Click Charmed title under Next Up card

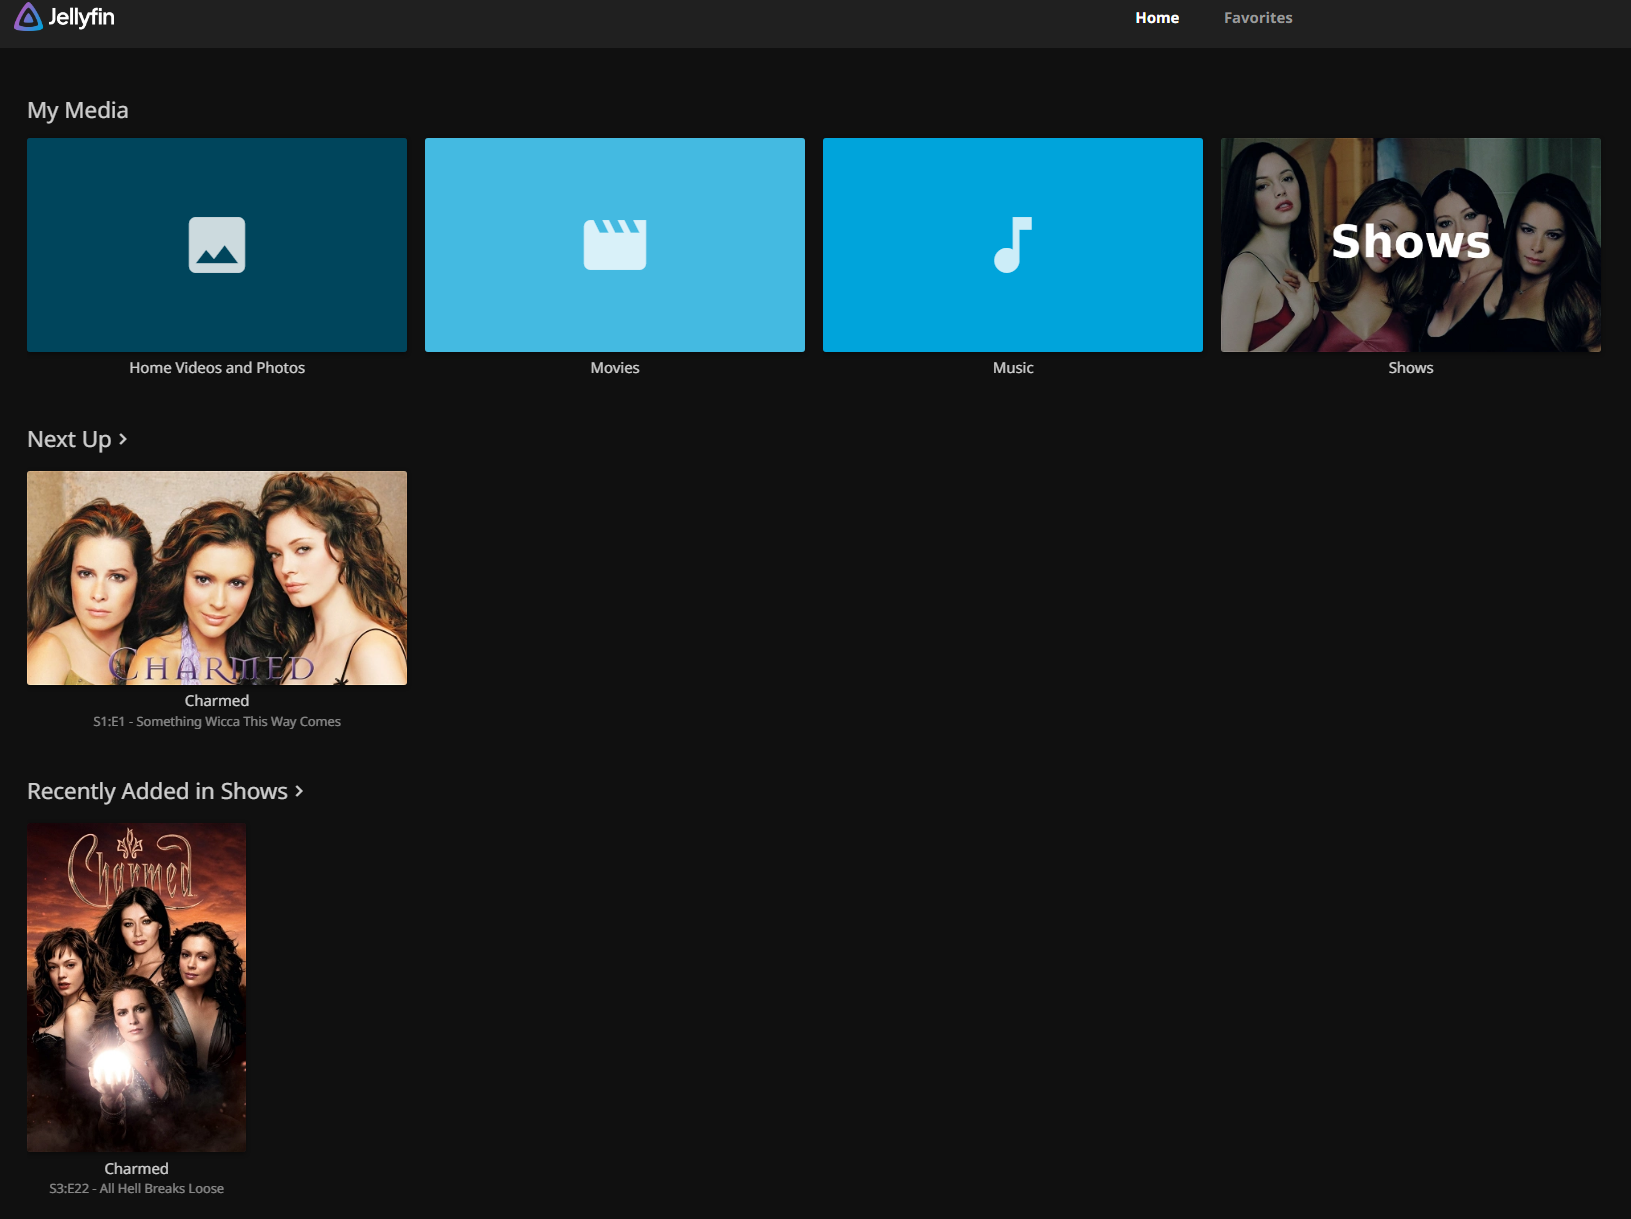pyautogui.click(x=217, y=701)
